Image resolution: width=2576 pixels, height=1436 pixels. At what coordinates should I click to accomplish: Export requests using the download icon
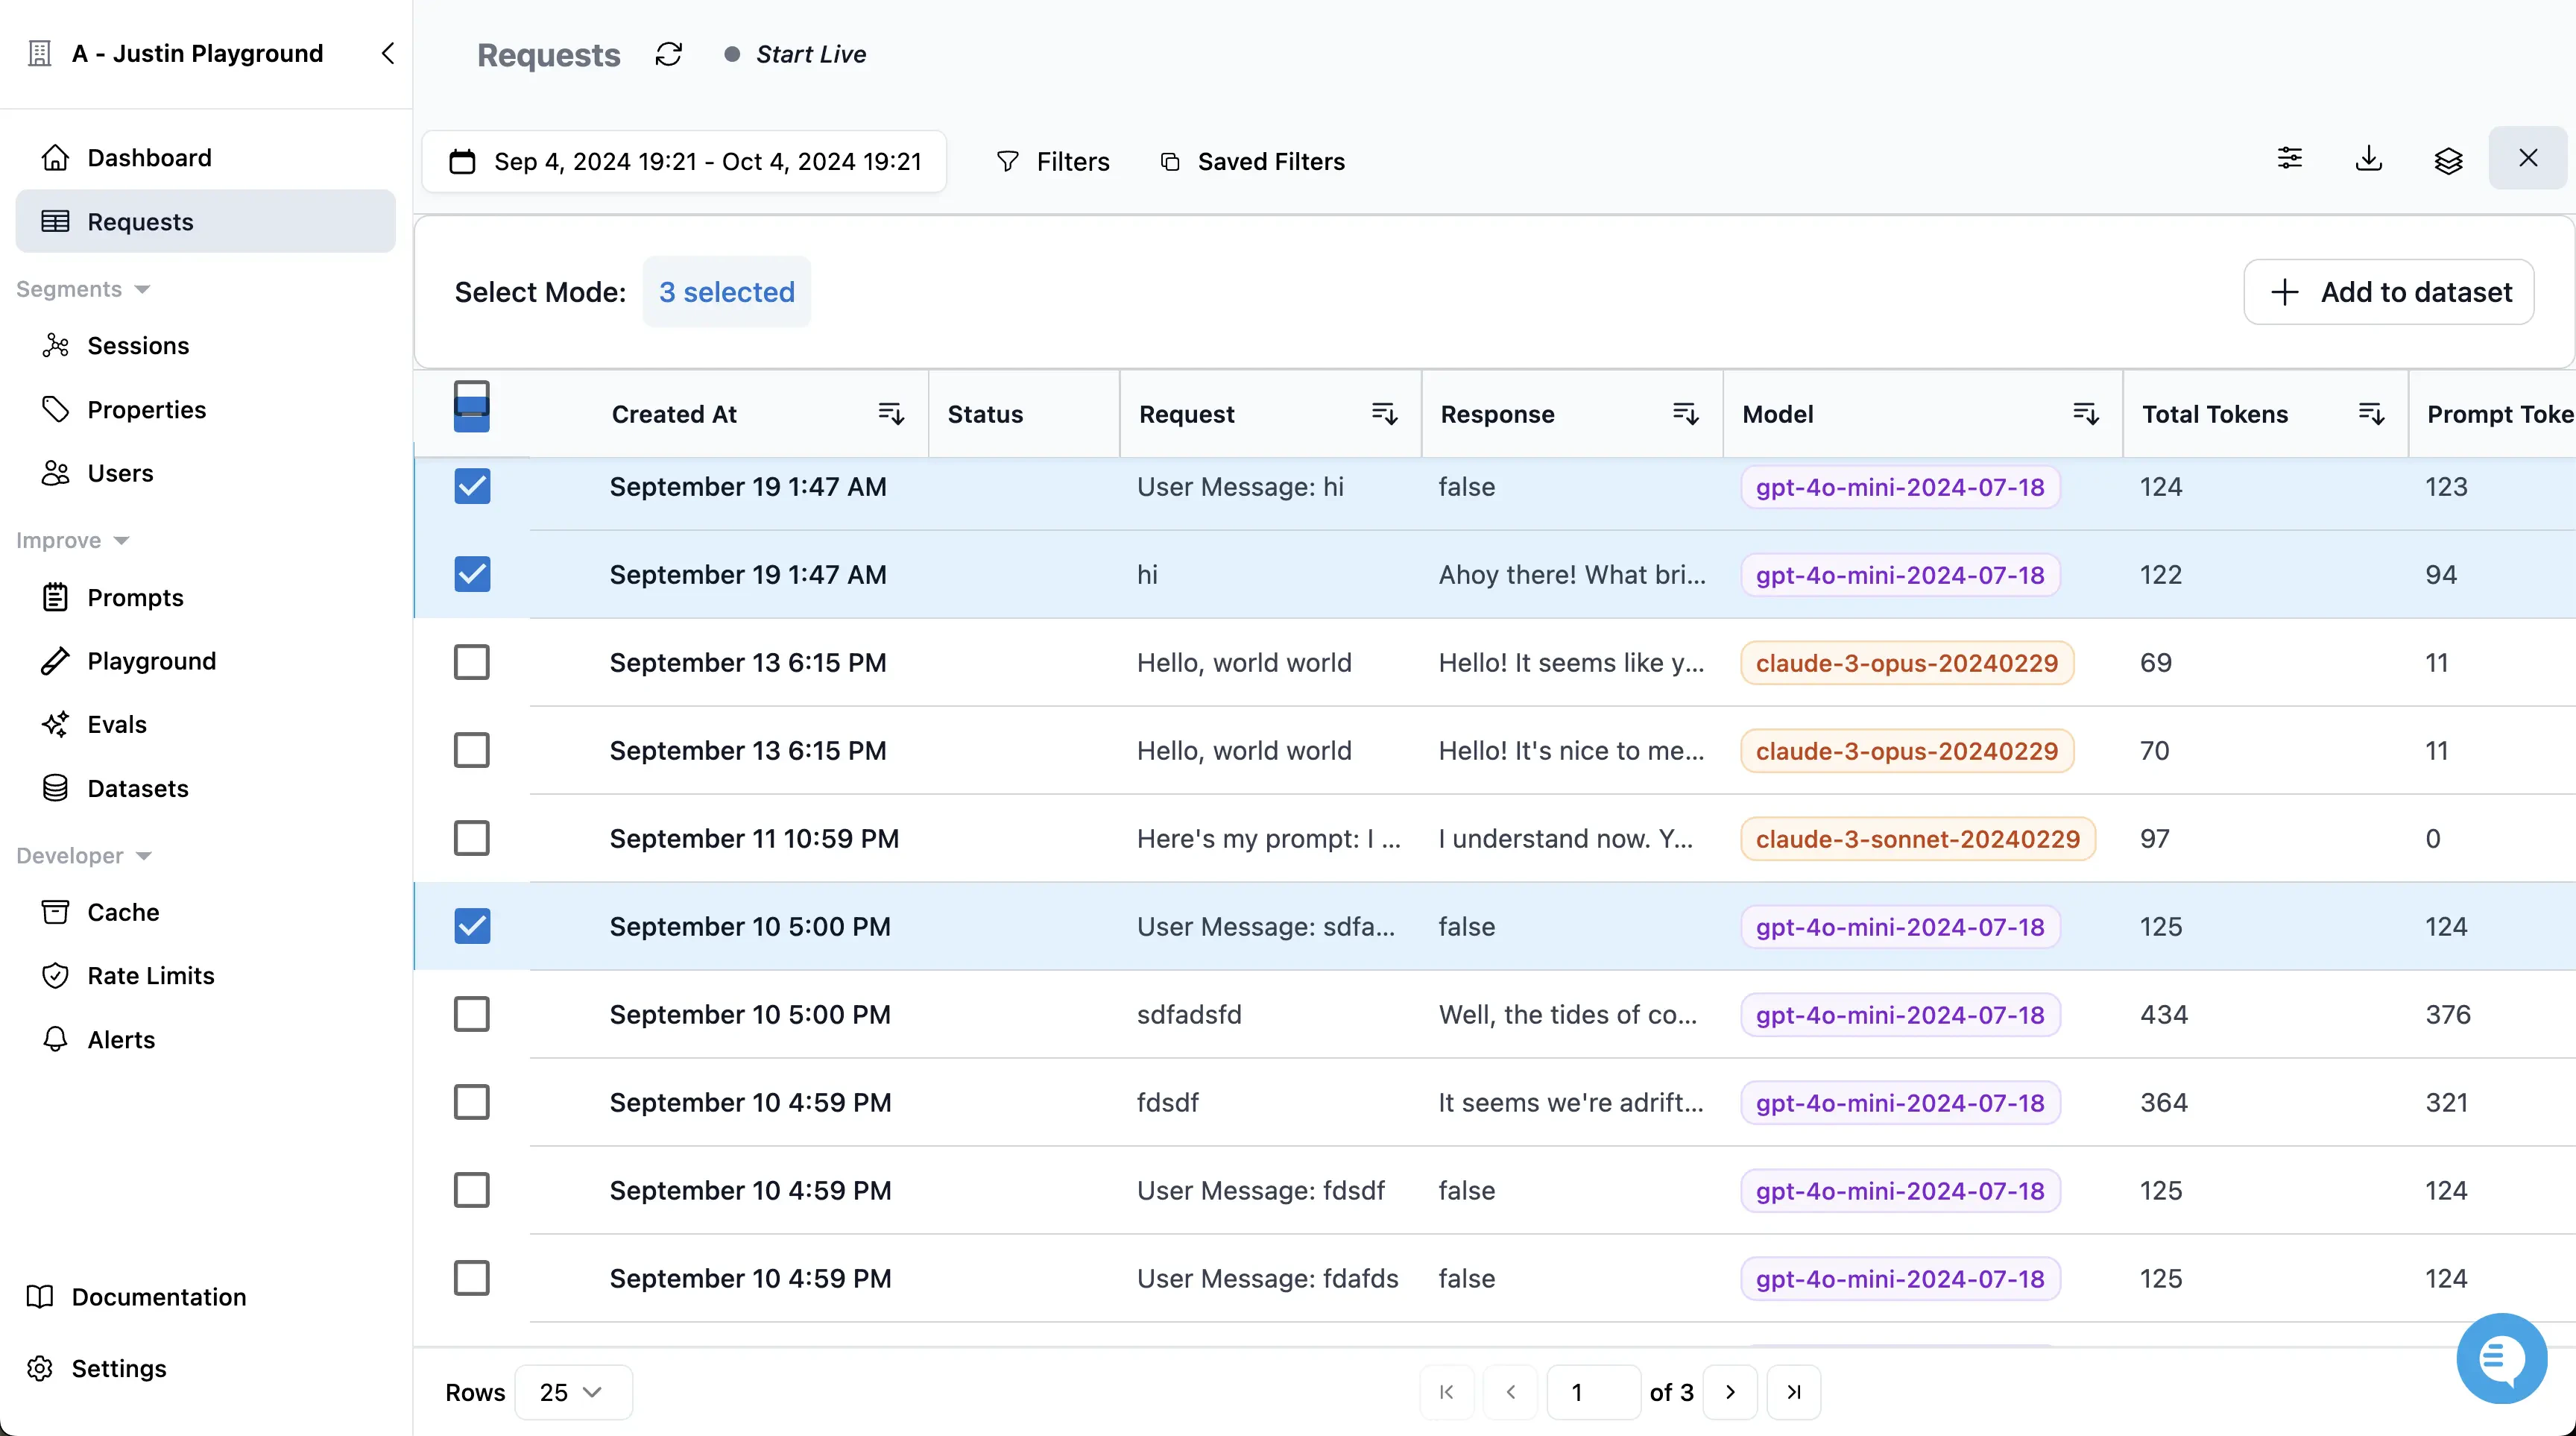point(2368,159)
